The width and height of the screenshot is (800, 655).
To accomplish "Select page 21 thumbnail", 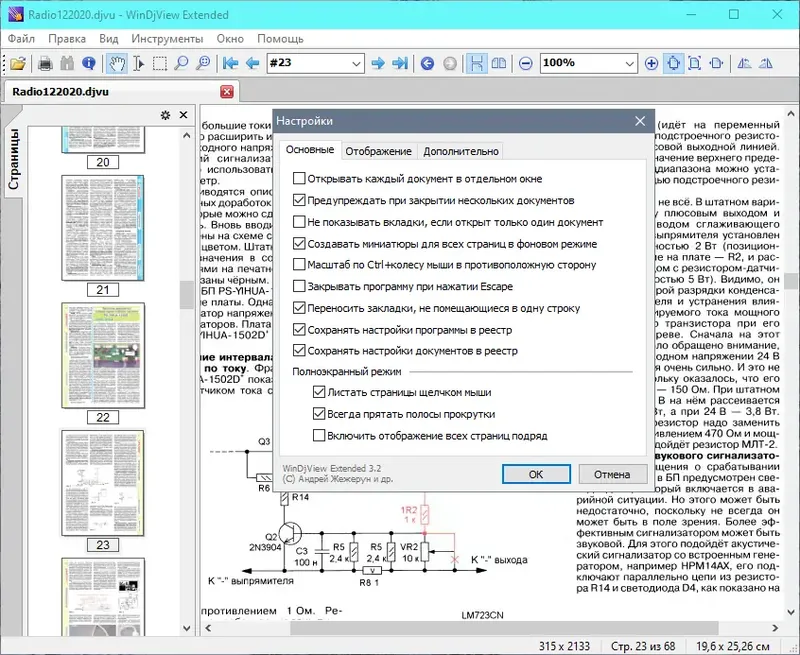I will (x=103, y=228).
